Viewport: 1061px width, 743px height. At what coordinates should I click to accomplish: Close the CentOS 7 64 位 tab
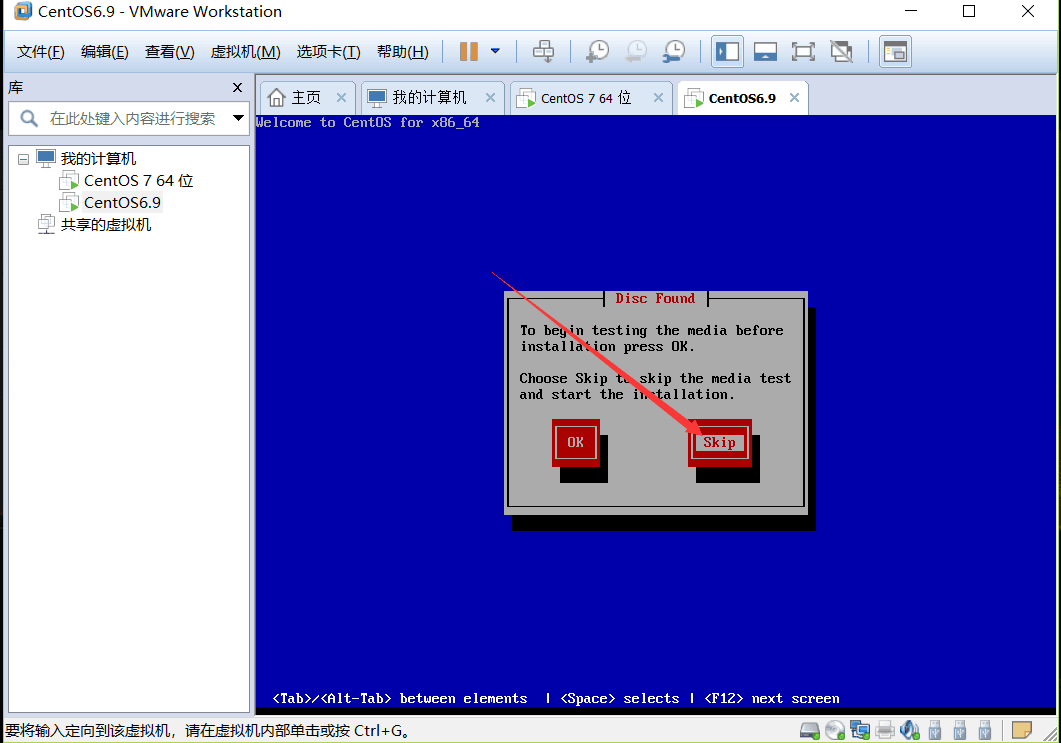658,98
